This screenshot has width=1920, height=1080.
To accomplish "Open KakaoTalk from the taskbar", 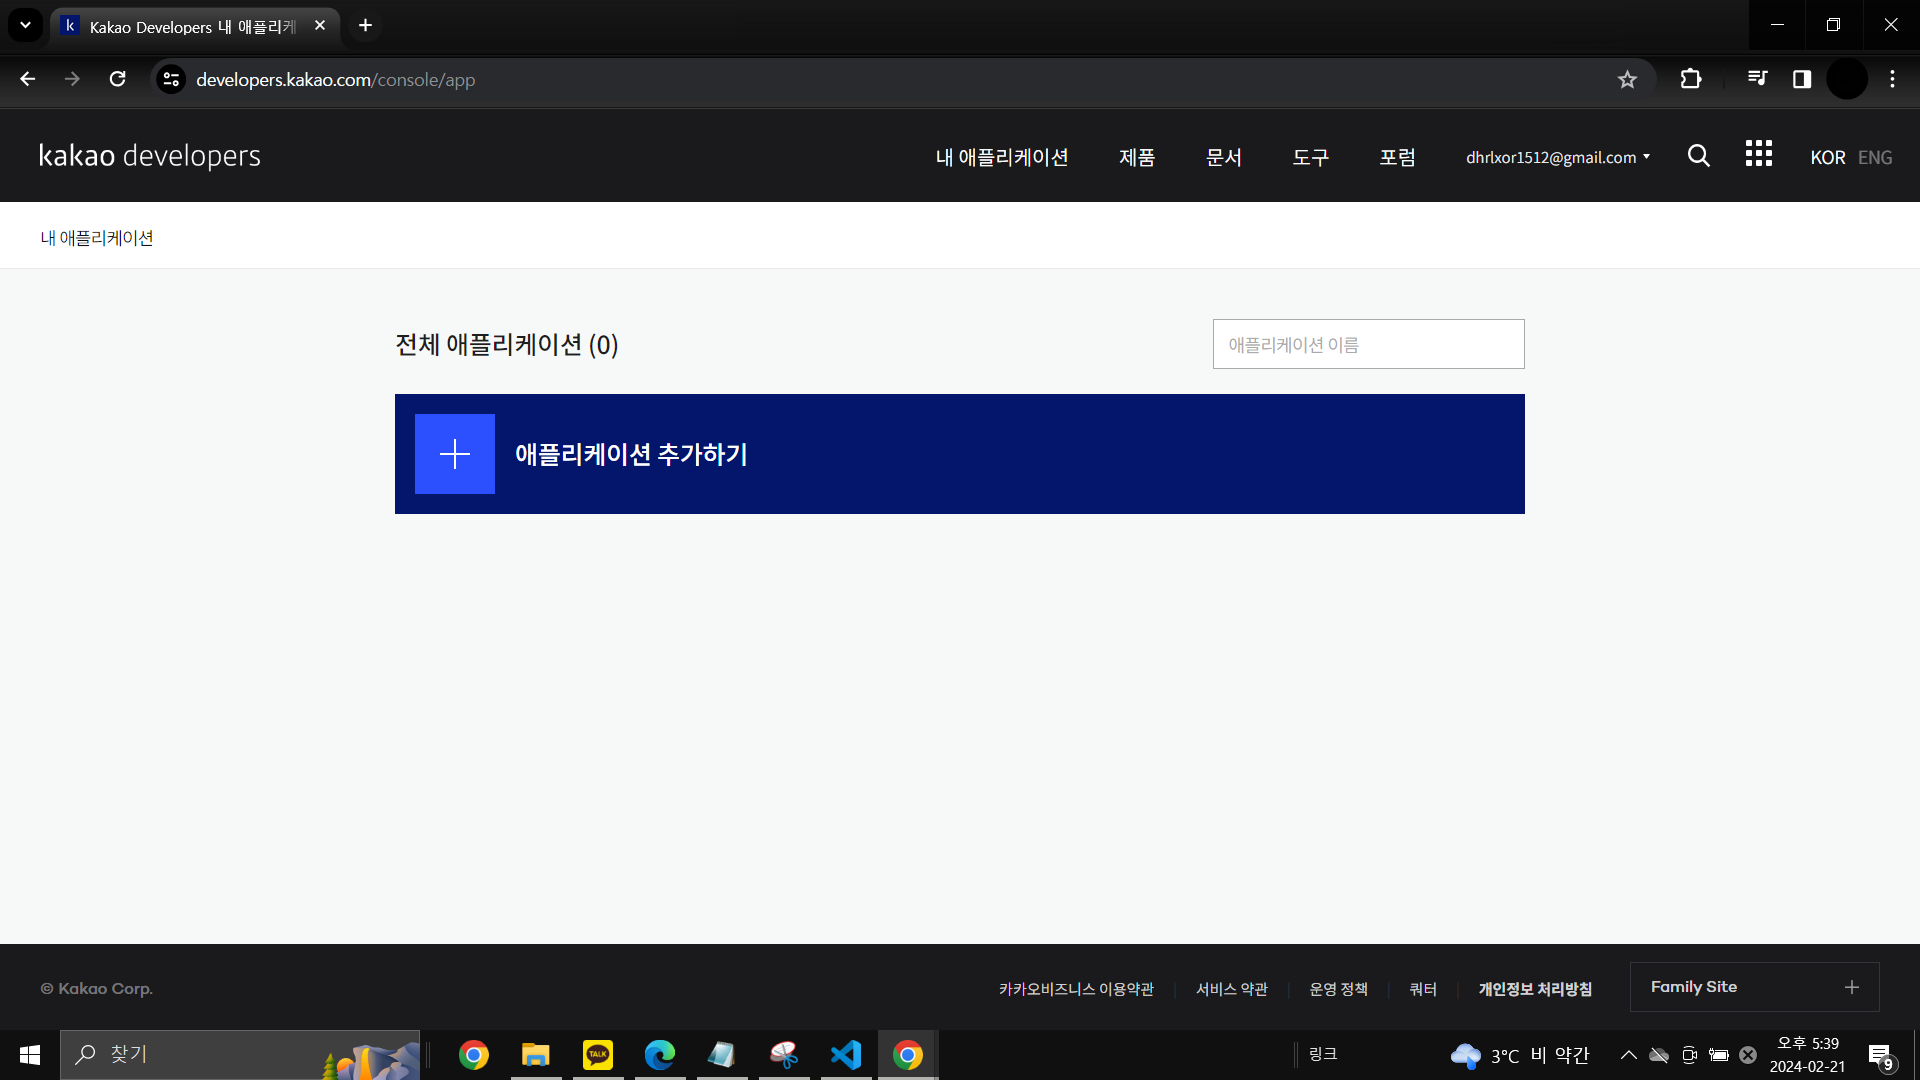I will 598,1055.
